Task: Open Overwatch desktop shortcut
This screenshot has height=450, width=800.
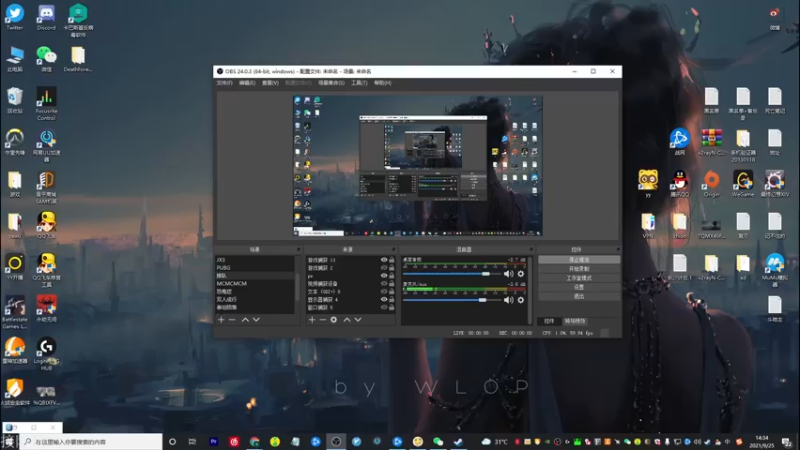Action: (x=15, y=141)
